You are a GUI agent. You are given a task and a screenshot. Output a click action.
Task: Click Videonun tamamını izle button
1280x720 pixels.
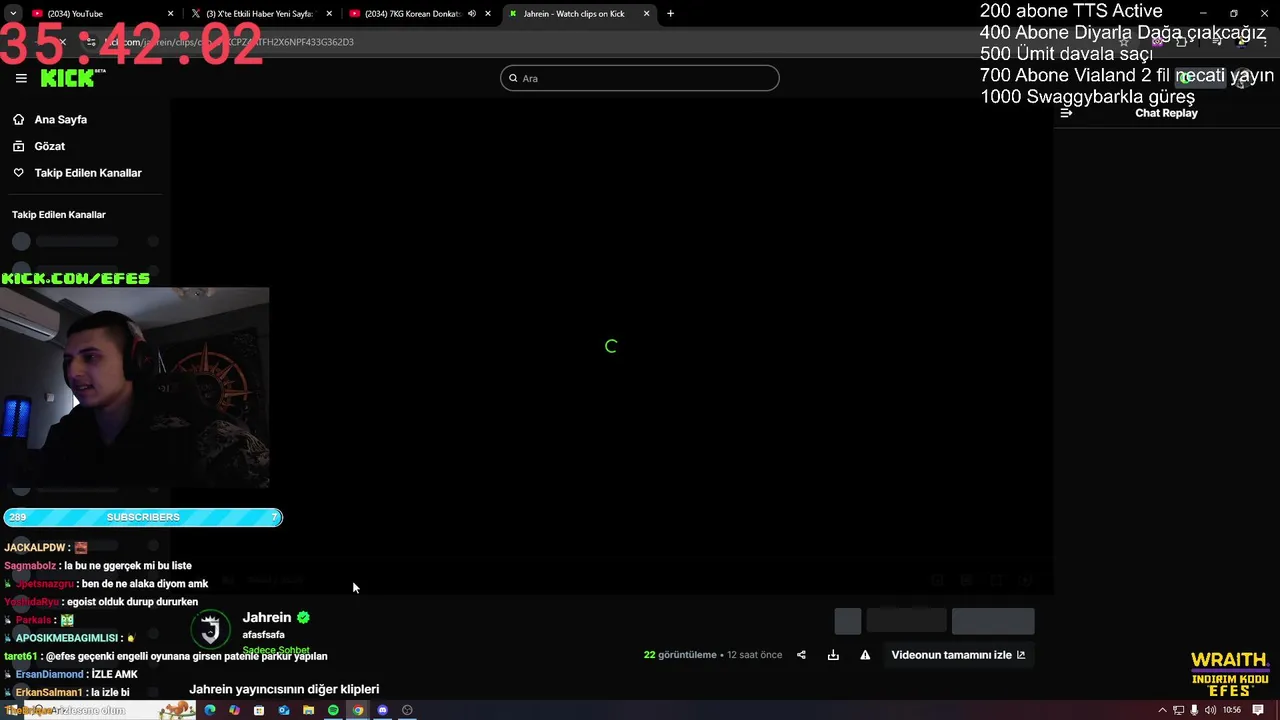pos(958,655)
